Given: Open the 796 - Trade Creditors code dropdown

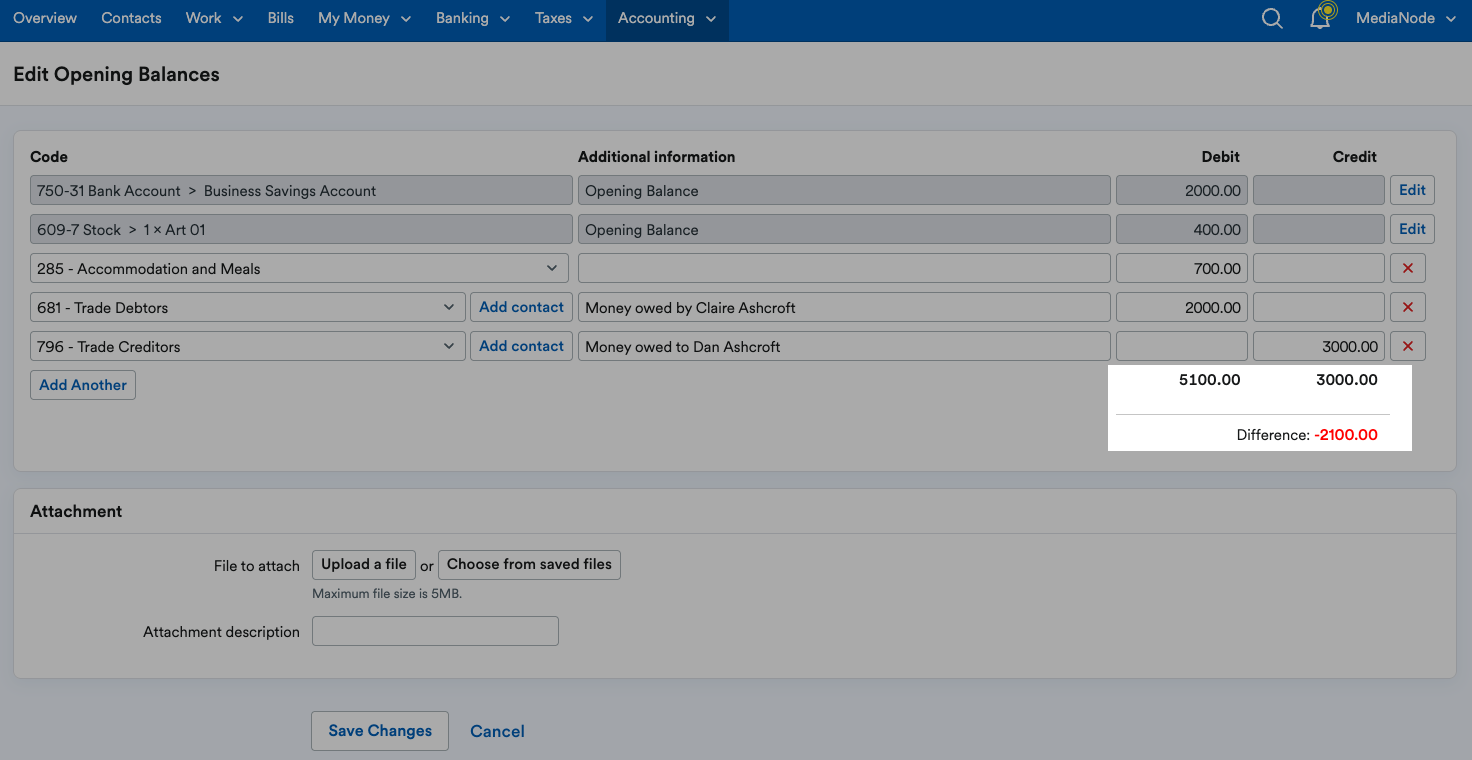Looking at the screenshot, I should coord(248,346).
